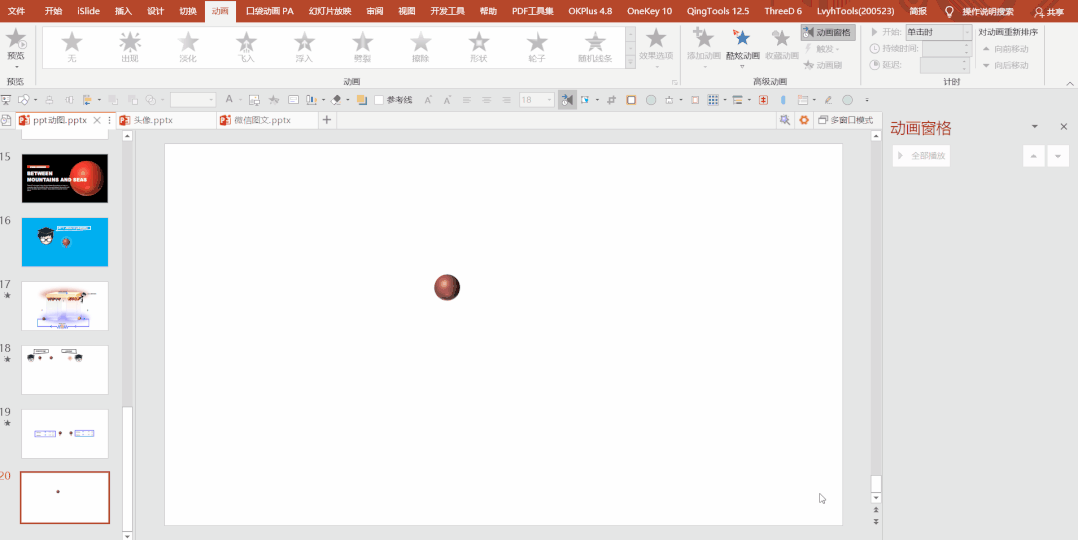Select slide 16 blue thumbnail
Viewport: 1078px width, 540px height.
pos(65,242)
